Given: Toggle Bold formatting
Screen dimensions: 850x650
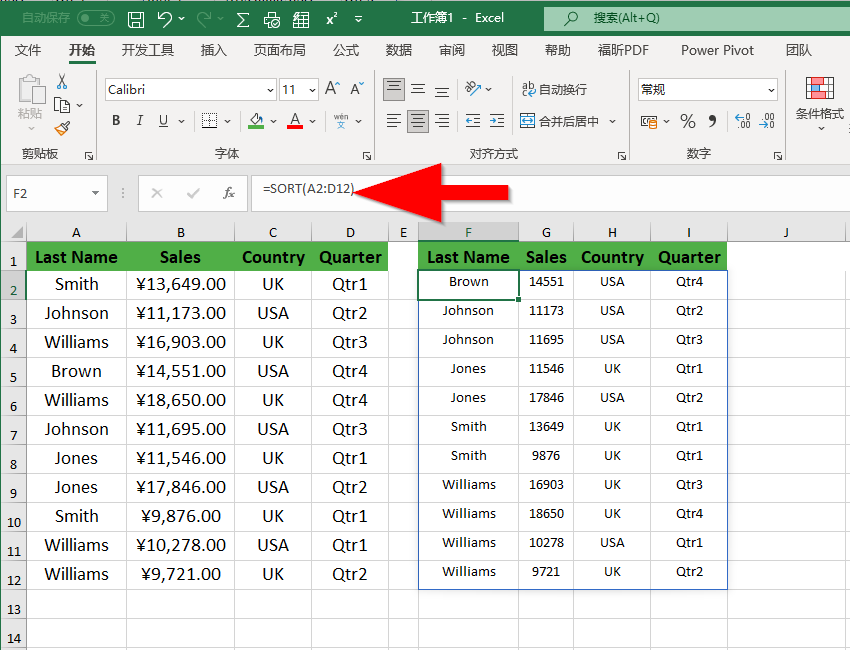Looking at the screenshot, I should [116, 121].
